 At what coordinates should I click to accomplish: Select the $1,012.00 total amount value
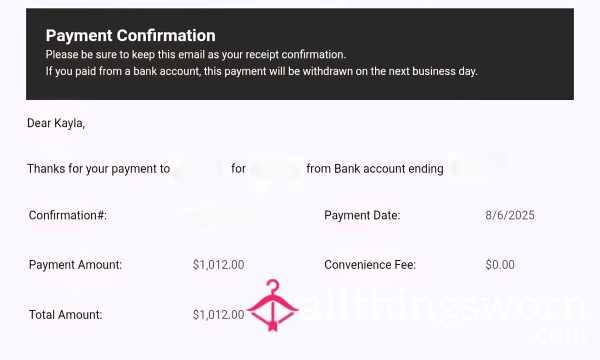tap(218, 315)
